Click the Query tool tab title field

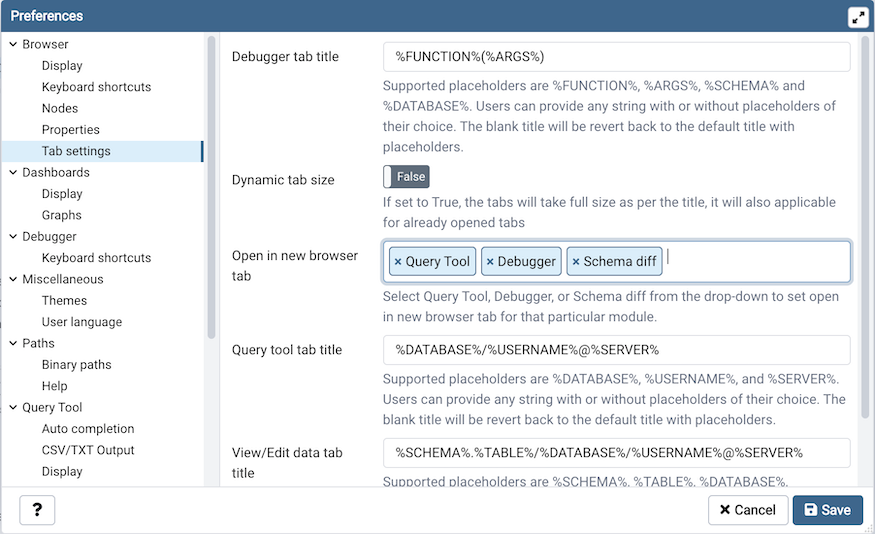coord(617,350)
